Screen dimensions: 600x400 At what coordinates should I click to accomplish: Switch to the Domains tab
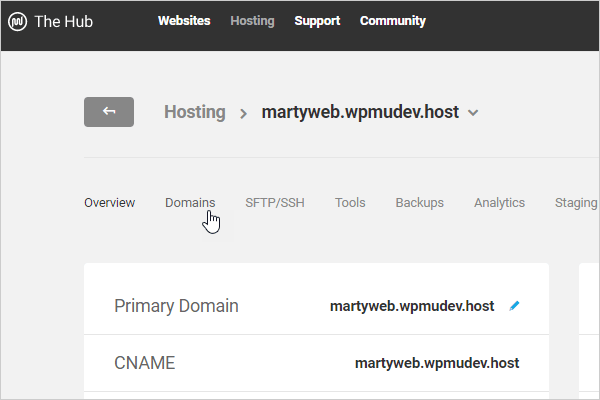pos(190,202)
